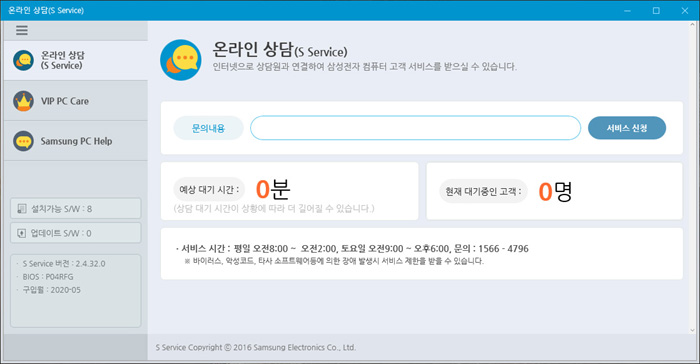Open the 업데이트 S/W : 0 button
This screenshot has height=364, width=700.
click(75, 233)
